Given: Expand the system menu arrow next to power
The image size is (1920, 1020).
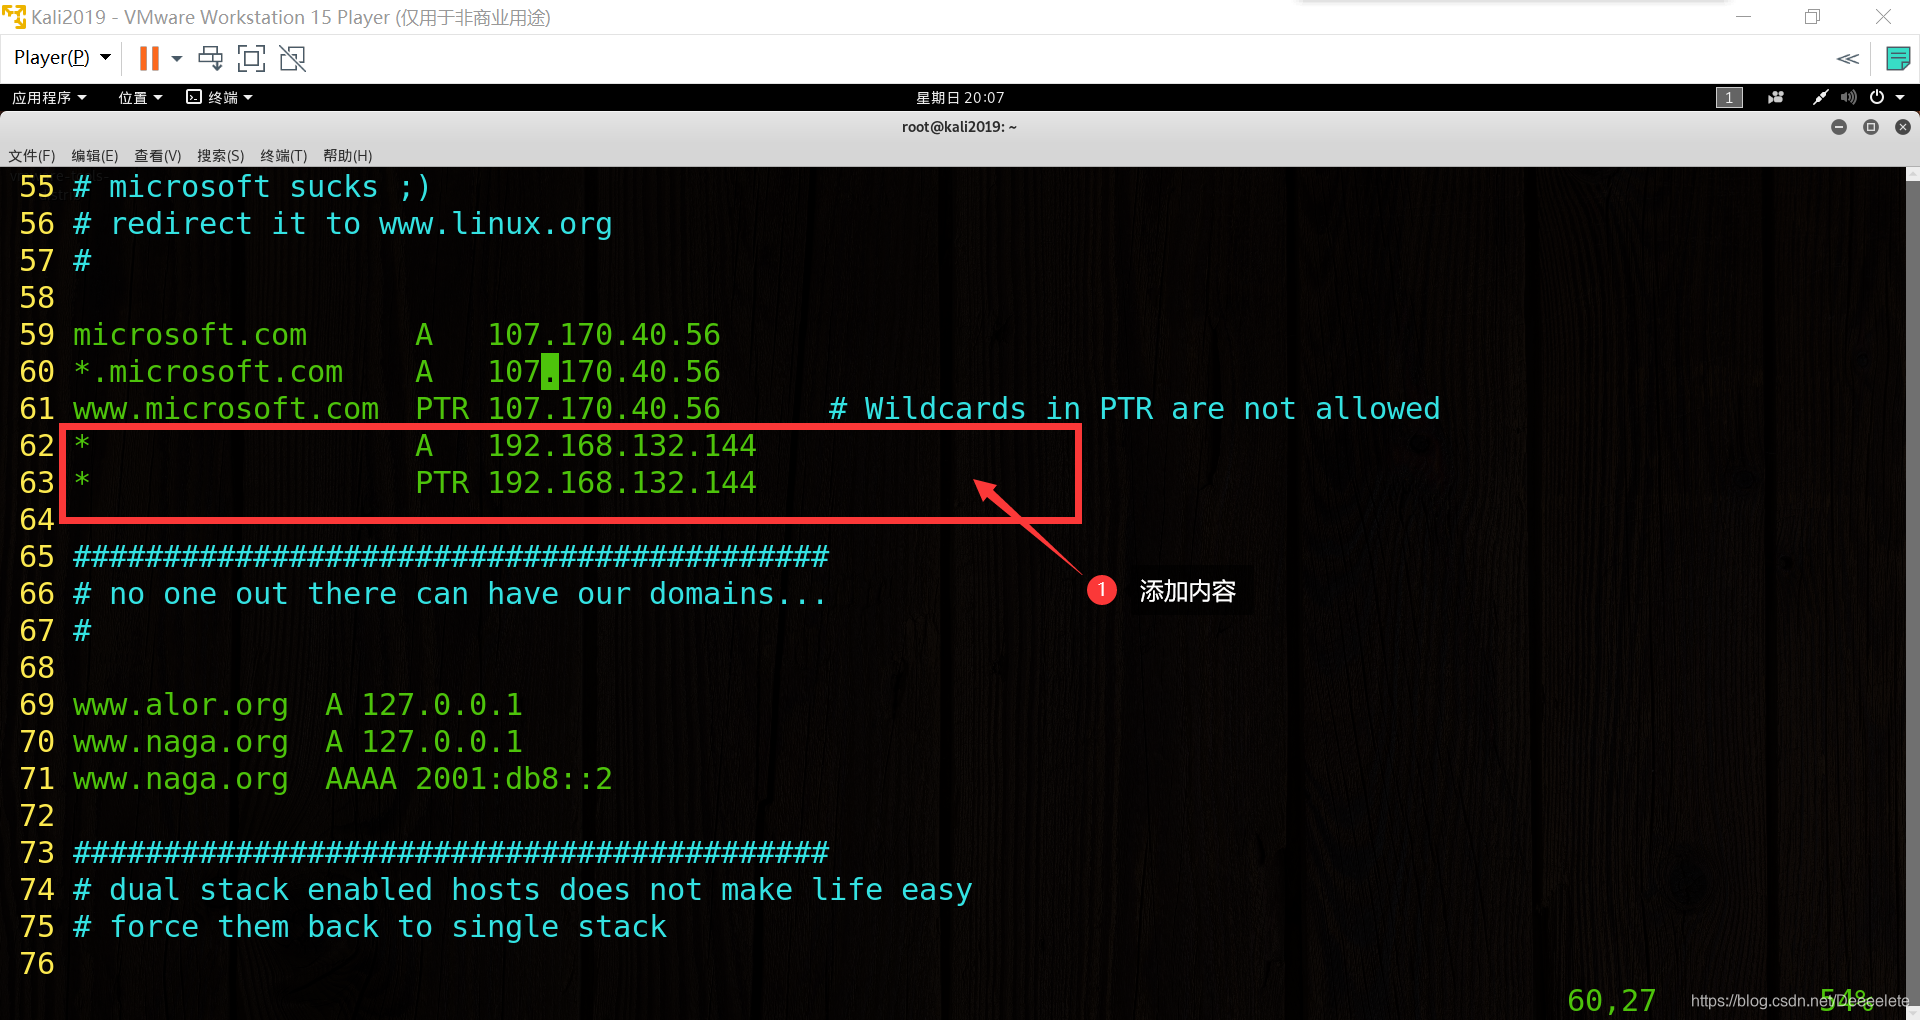Looking at the screenshot, I should 1900,97.
